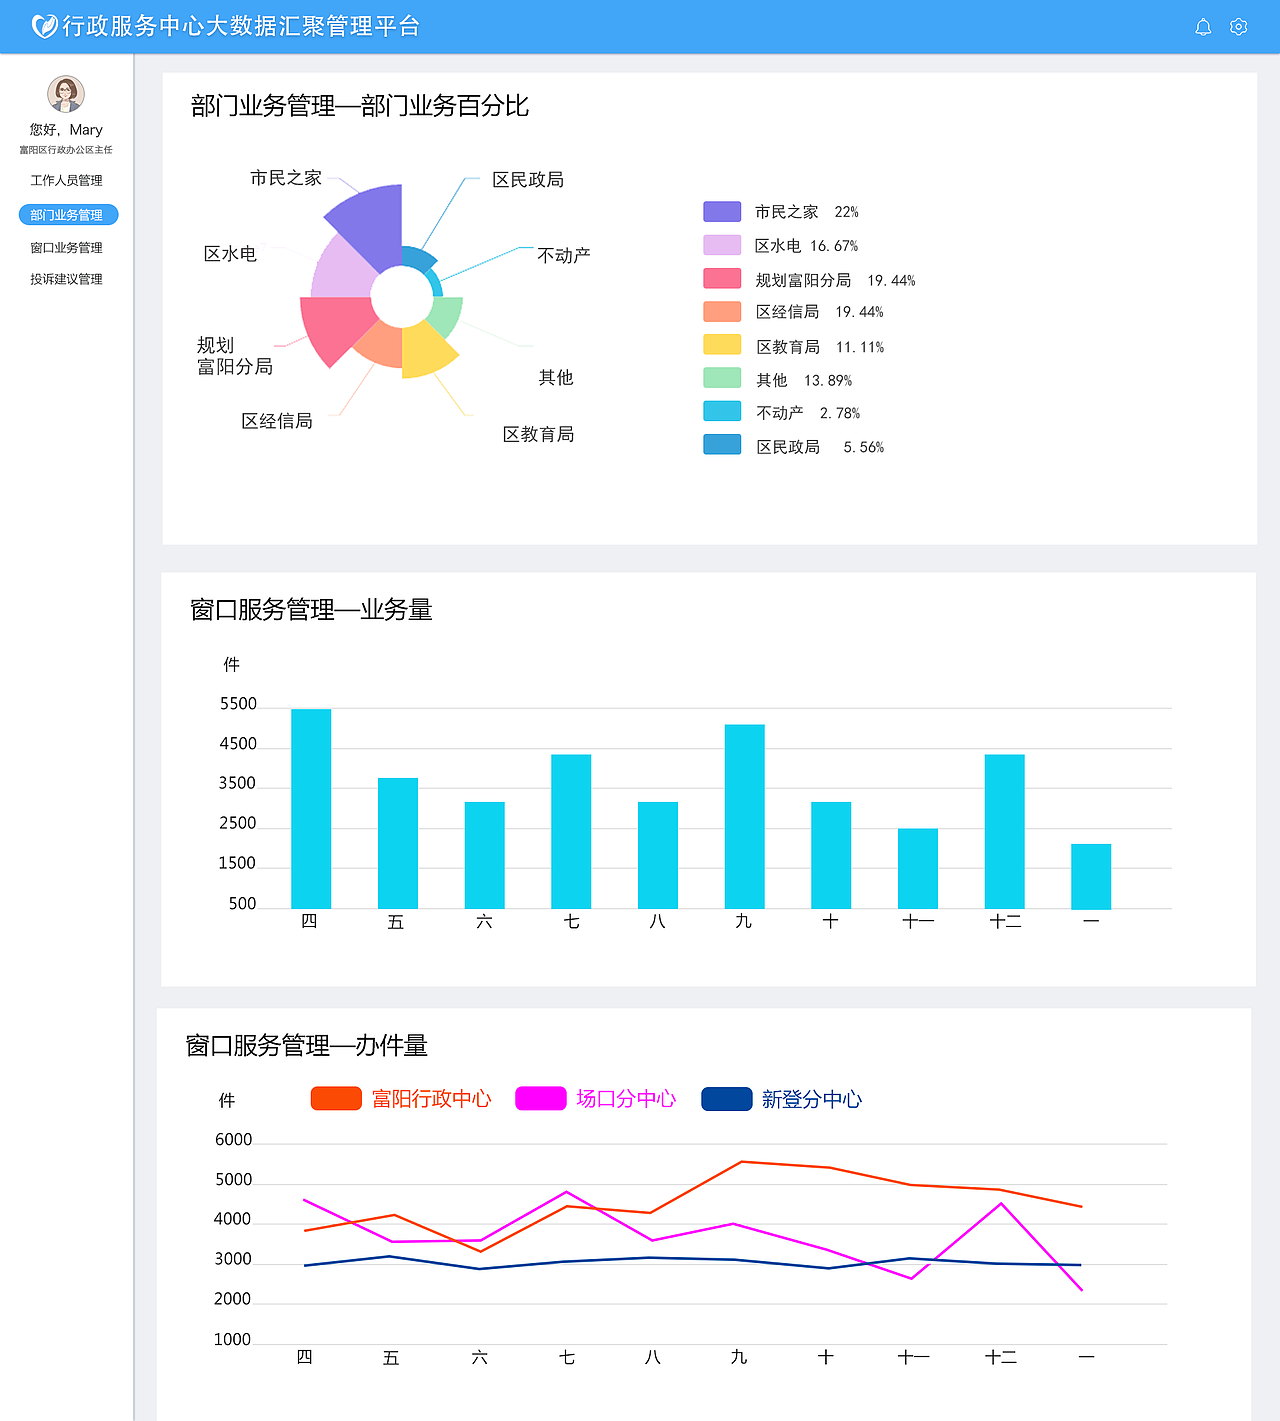Click the 区教育局 yellow legend swatch

[x=723, y=344]
